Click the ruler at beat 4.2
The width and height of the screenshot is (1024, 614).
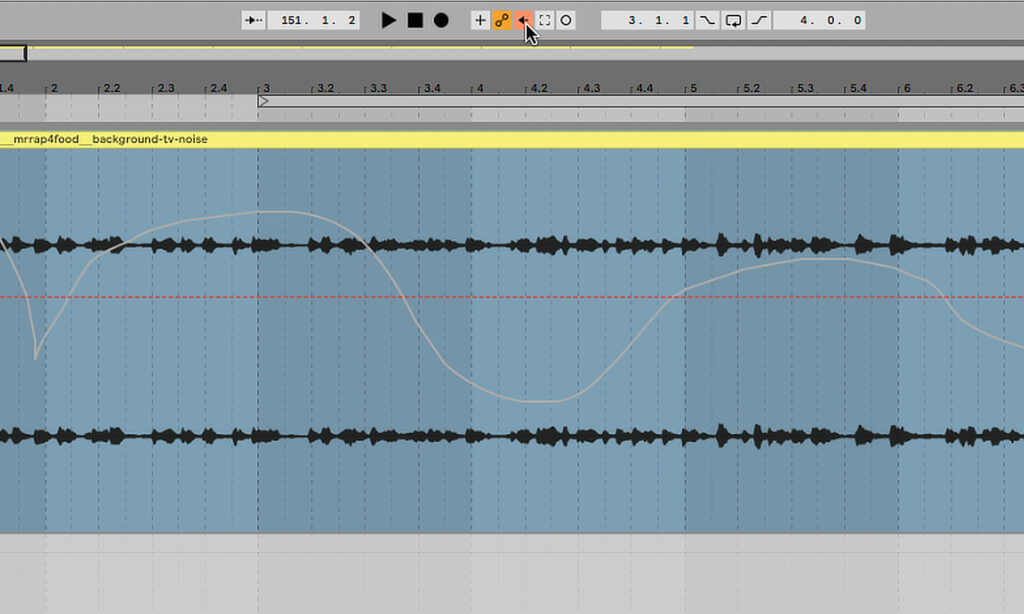(x=539, y=88)
